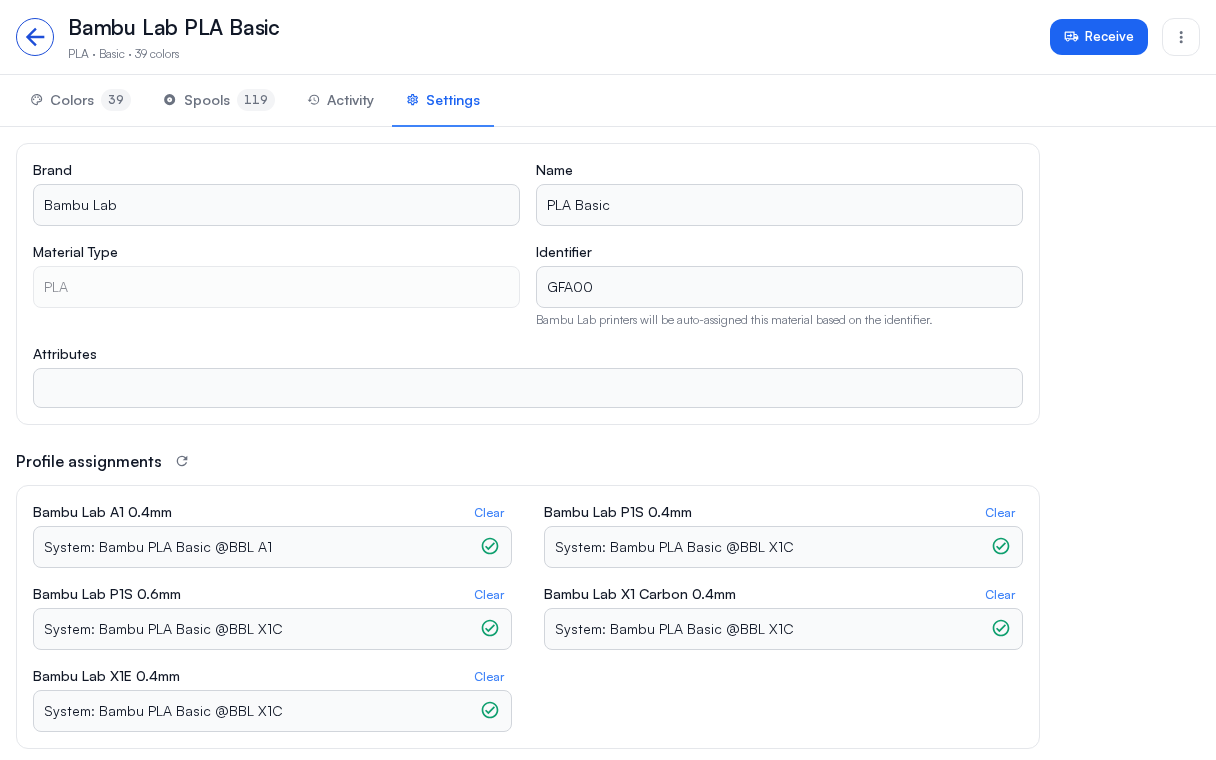Clear the Bambu Lab X1E 0.4mm profile
Screen dimensions: 1216x760
(489, 677)
